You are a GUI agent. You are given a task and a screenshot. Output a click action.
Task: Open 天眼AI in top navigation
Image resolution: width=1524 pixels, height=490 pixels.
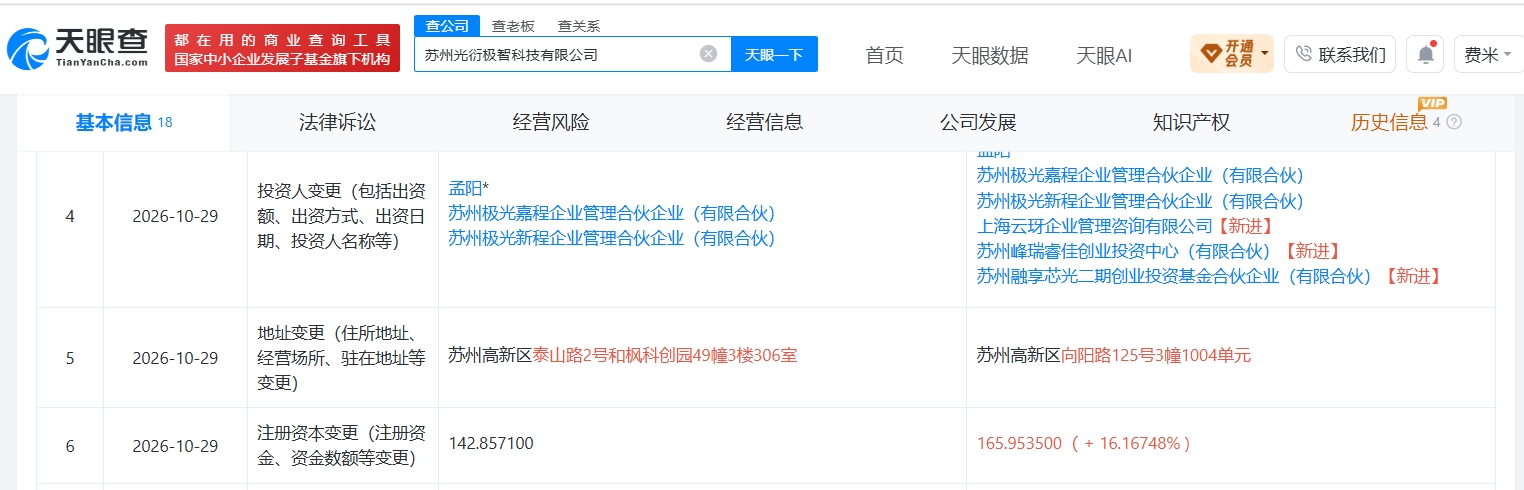(x=1104, y=55)
